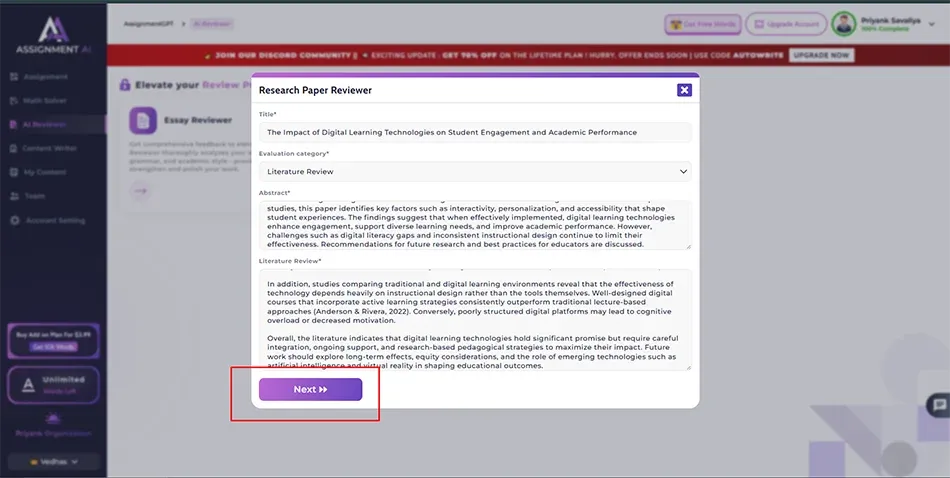This screenshot has height=478, width=950.
Task: Click the Assignment sidebar icon
Action: point(14,77)
